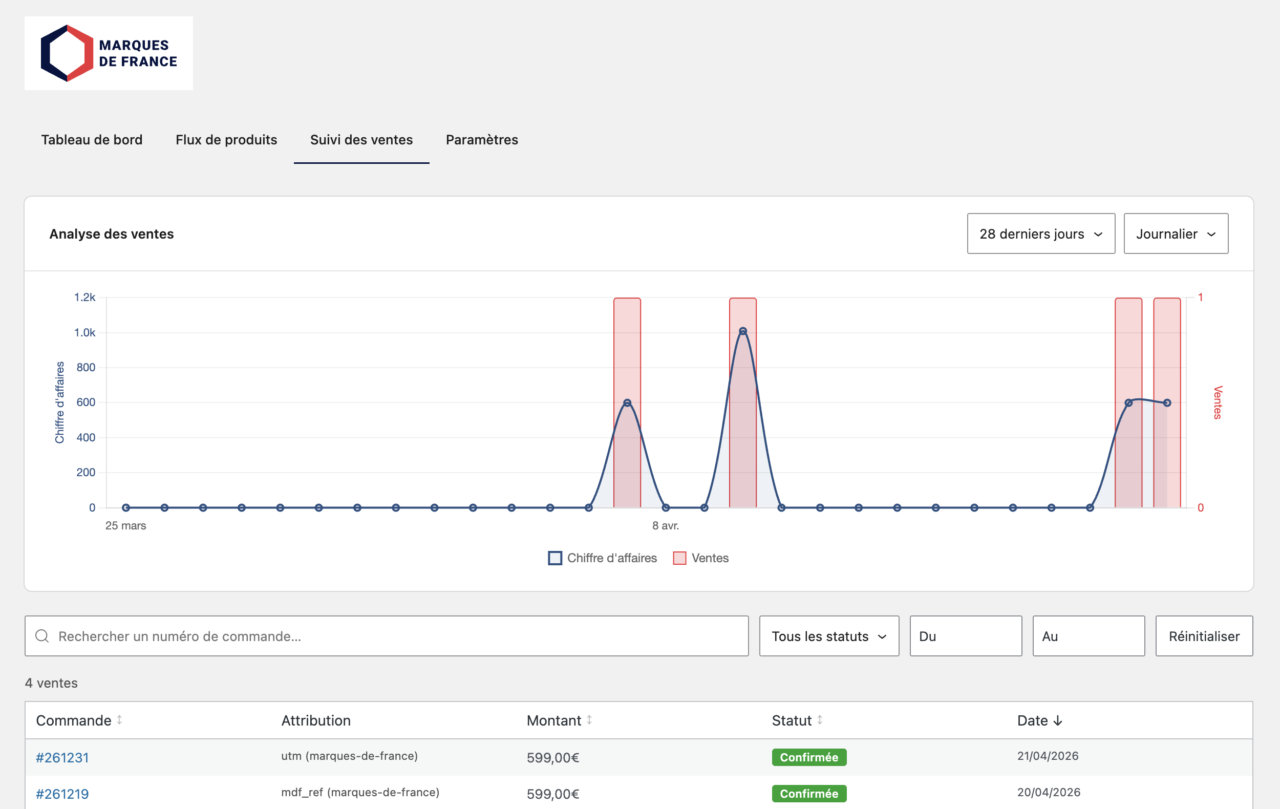Open the 28 derniers jours dropdown
1280x809 pixels.
(x=1041, y=234)
